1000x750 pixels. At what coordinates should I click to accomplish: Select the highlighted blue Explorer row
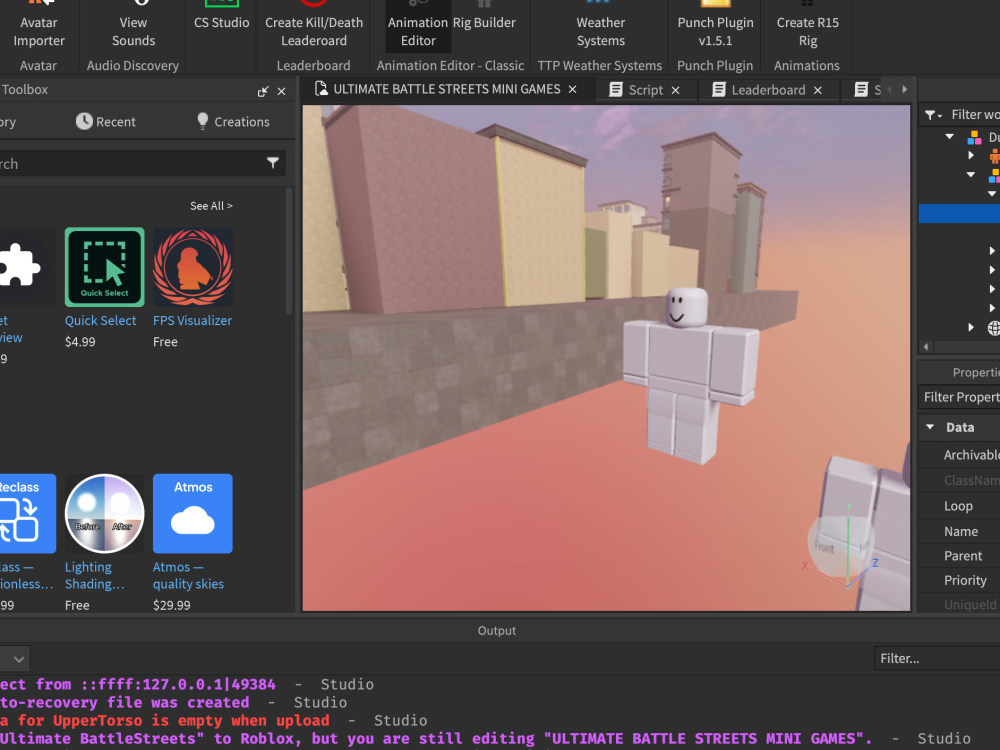coord(959,213)
